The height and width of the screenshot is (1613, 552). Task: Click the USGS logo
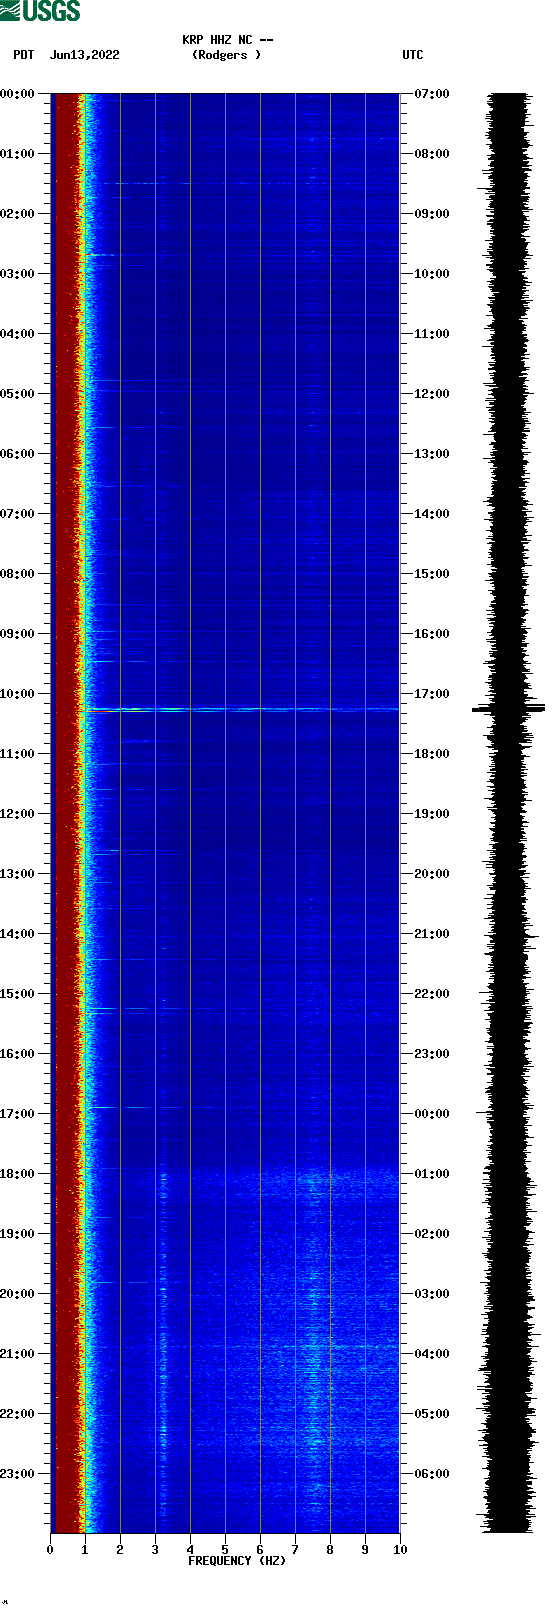pos(40,11)
